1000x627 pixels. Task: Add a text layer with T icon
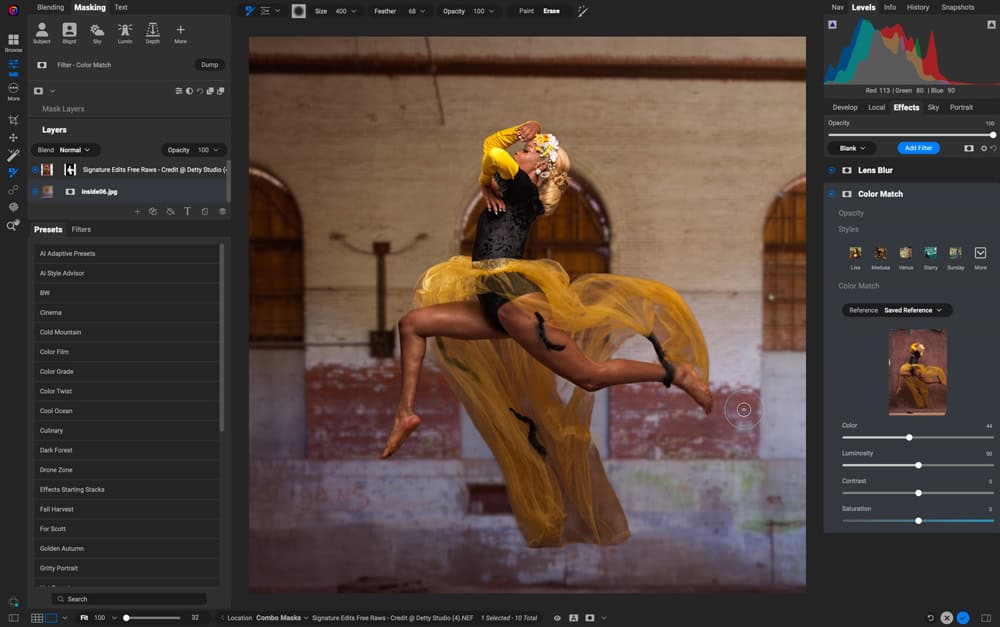(187, 212)
